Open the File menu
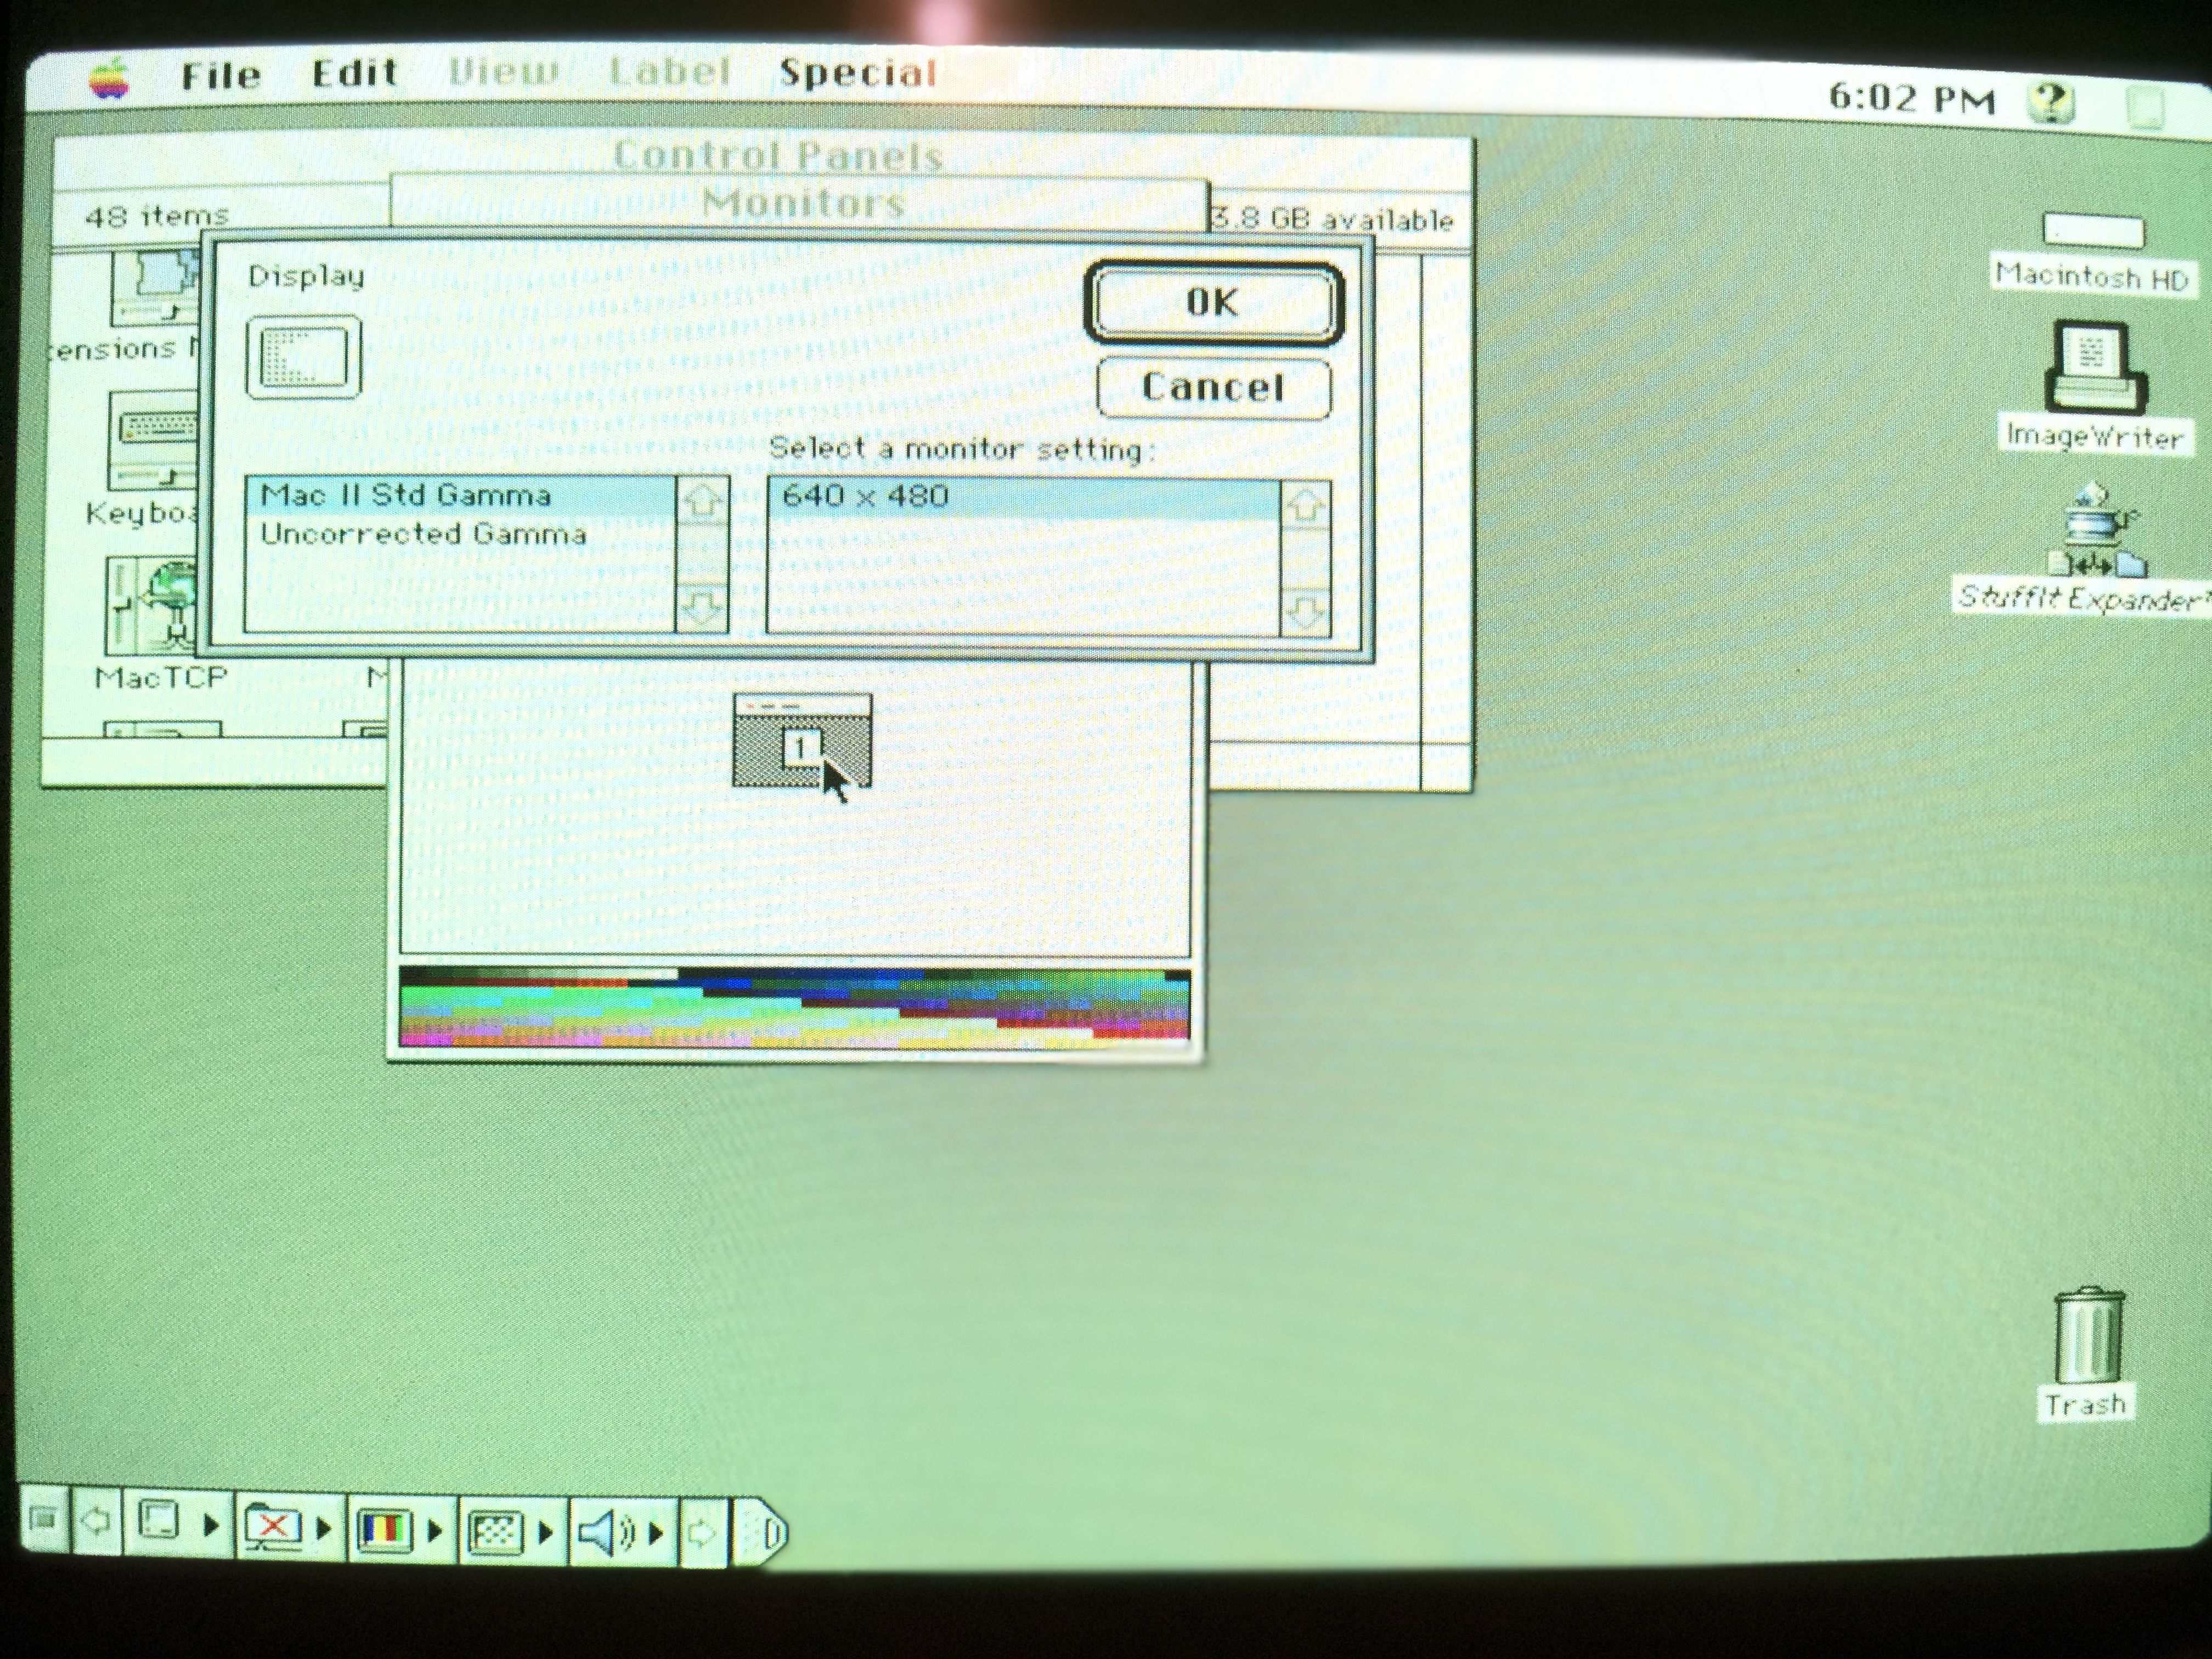 click(x=220, y=75)
